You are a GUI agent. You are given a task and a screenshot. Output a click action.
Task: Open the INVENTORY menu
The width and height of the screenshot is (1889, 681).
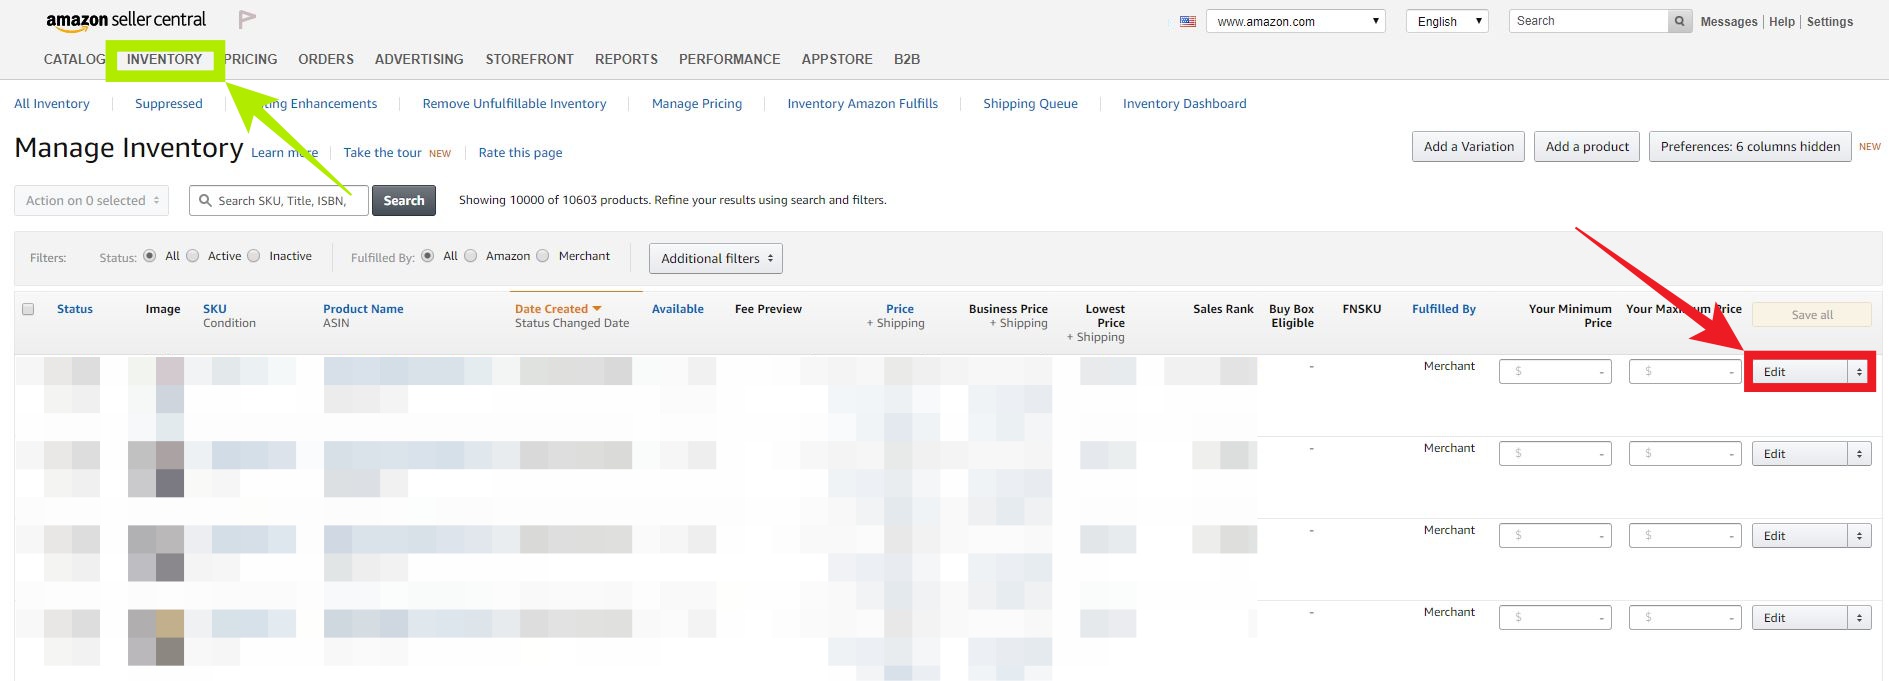[x=164, y=59]
